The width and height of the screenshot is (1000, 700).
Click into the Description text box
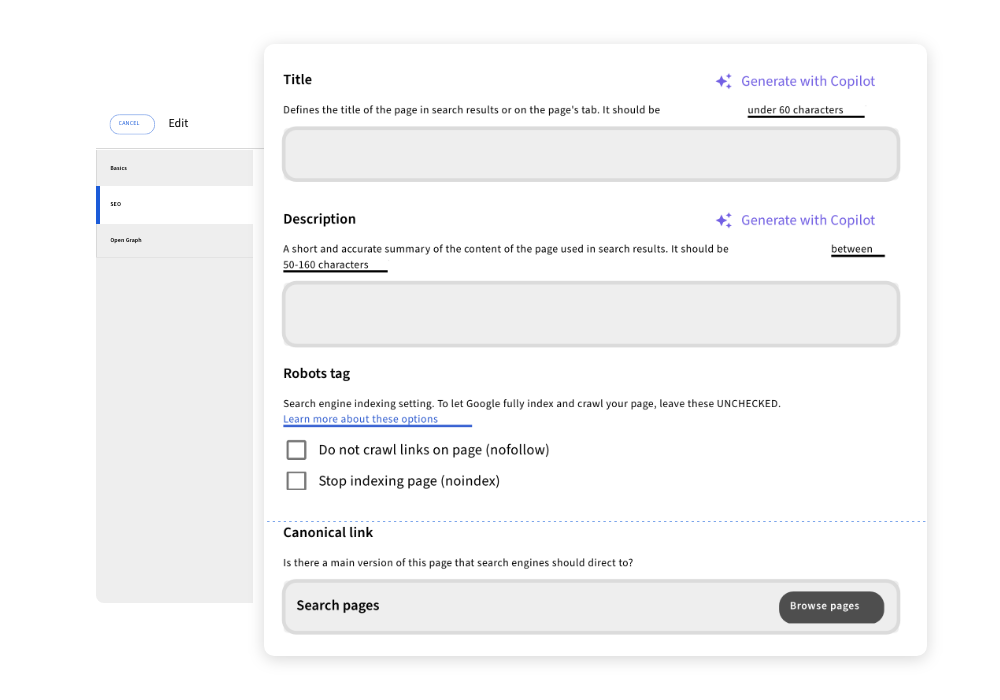click(590, 314)
